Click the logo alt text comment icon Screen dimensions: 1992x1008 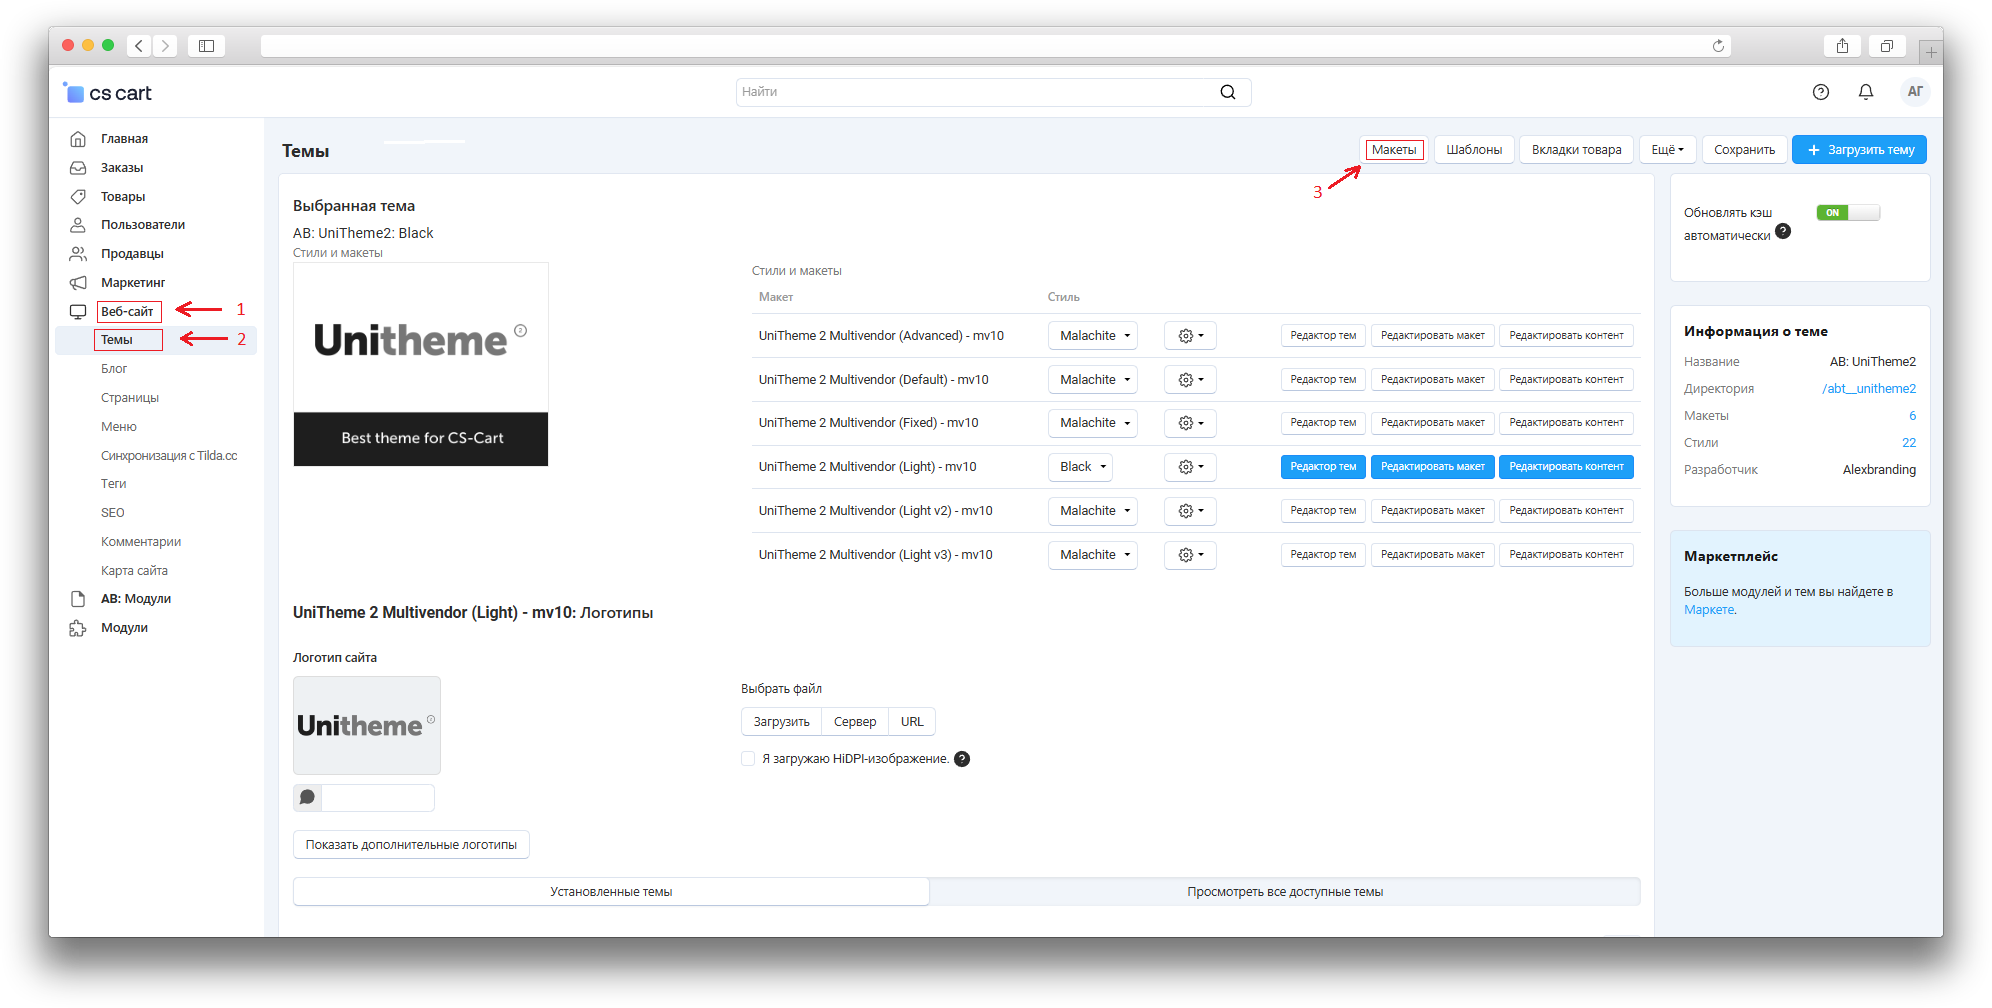tap(307, 798)
